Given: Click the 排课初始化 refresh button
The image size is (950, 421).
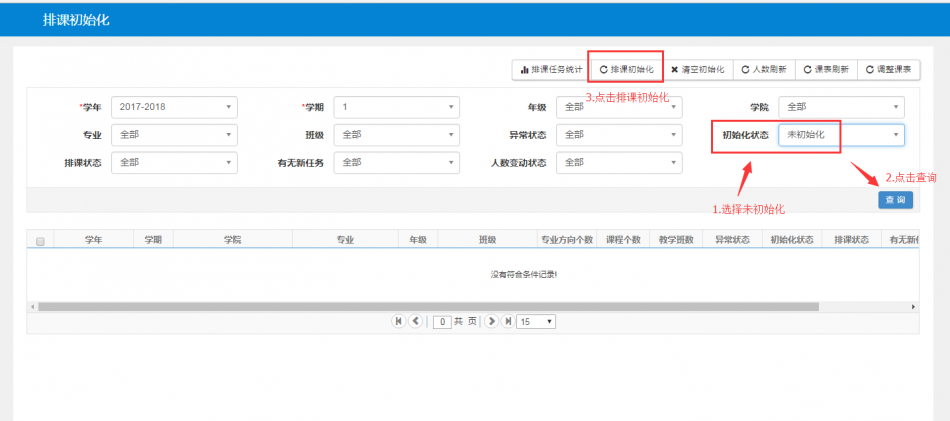Looking at the screenshot, I should (x=626, y=70).
